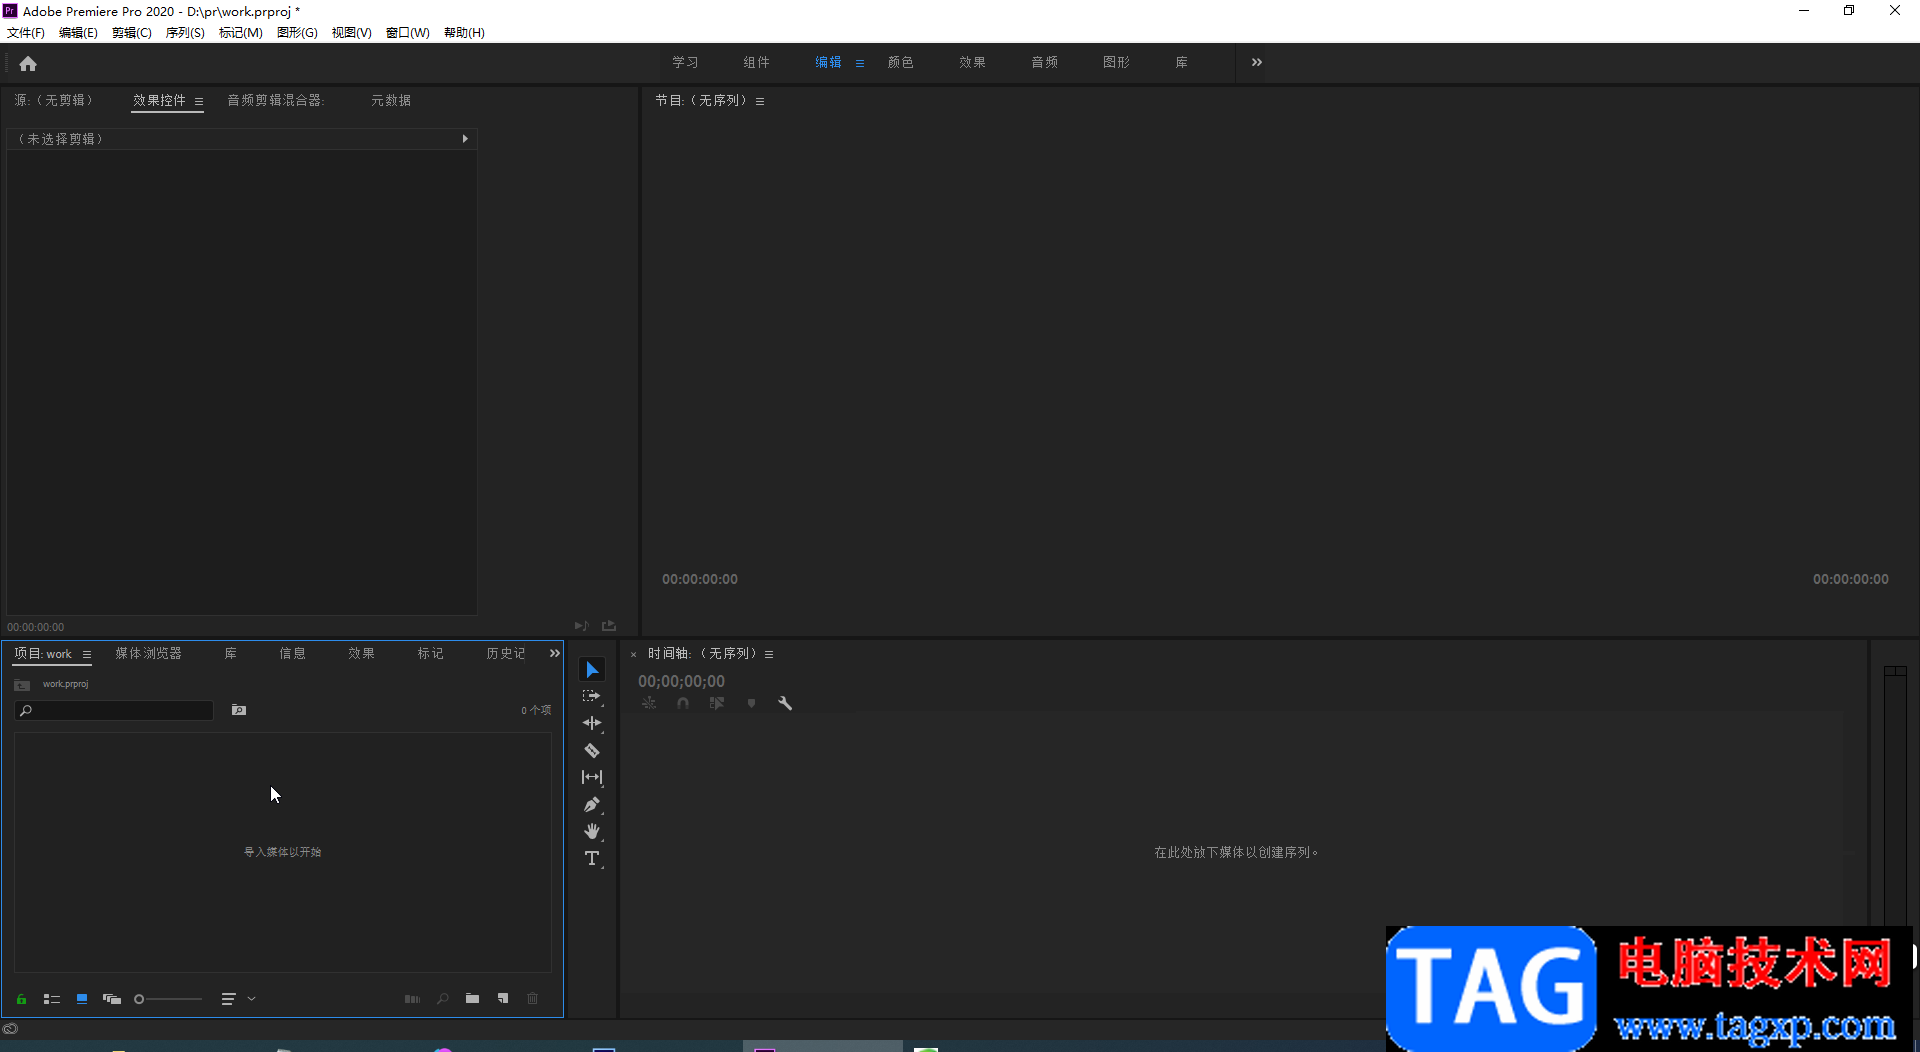Click the project search field
1920x1052 pixels.
point(114,710)
